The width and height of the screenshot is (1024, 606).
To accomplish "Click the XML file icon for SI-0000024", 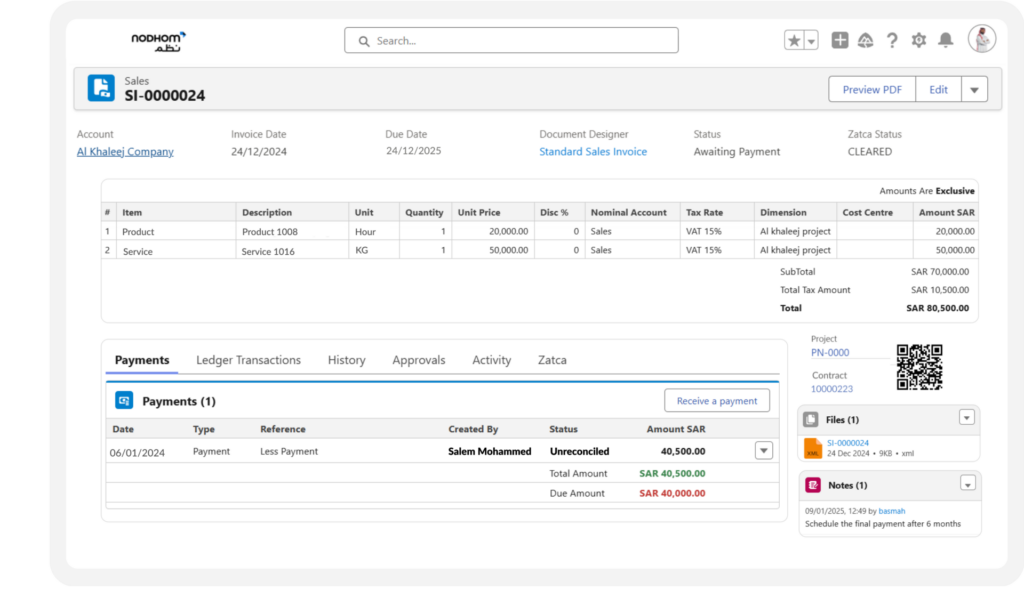I will click(813, 448).
